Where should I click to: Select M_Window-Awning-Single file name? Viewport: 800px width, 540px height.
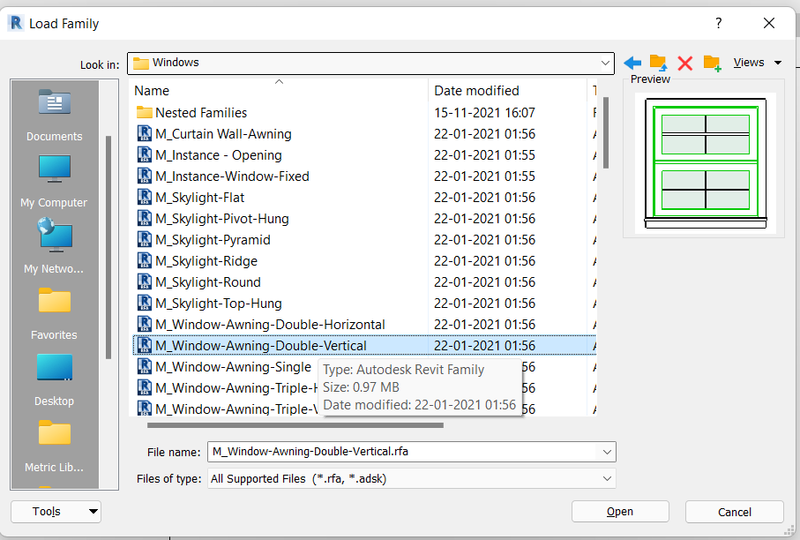tap(233, 366)
